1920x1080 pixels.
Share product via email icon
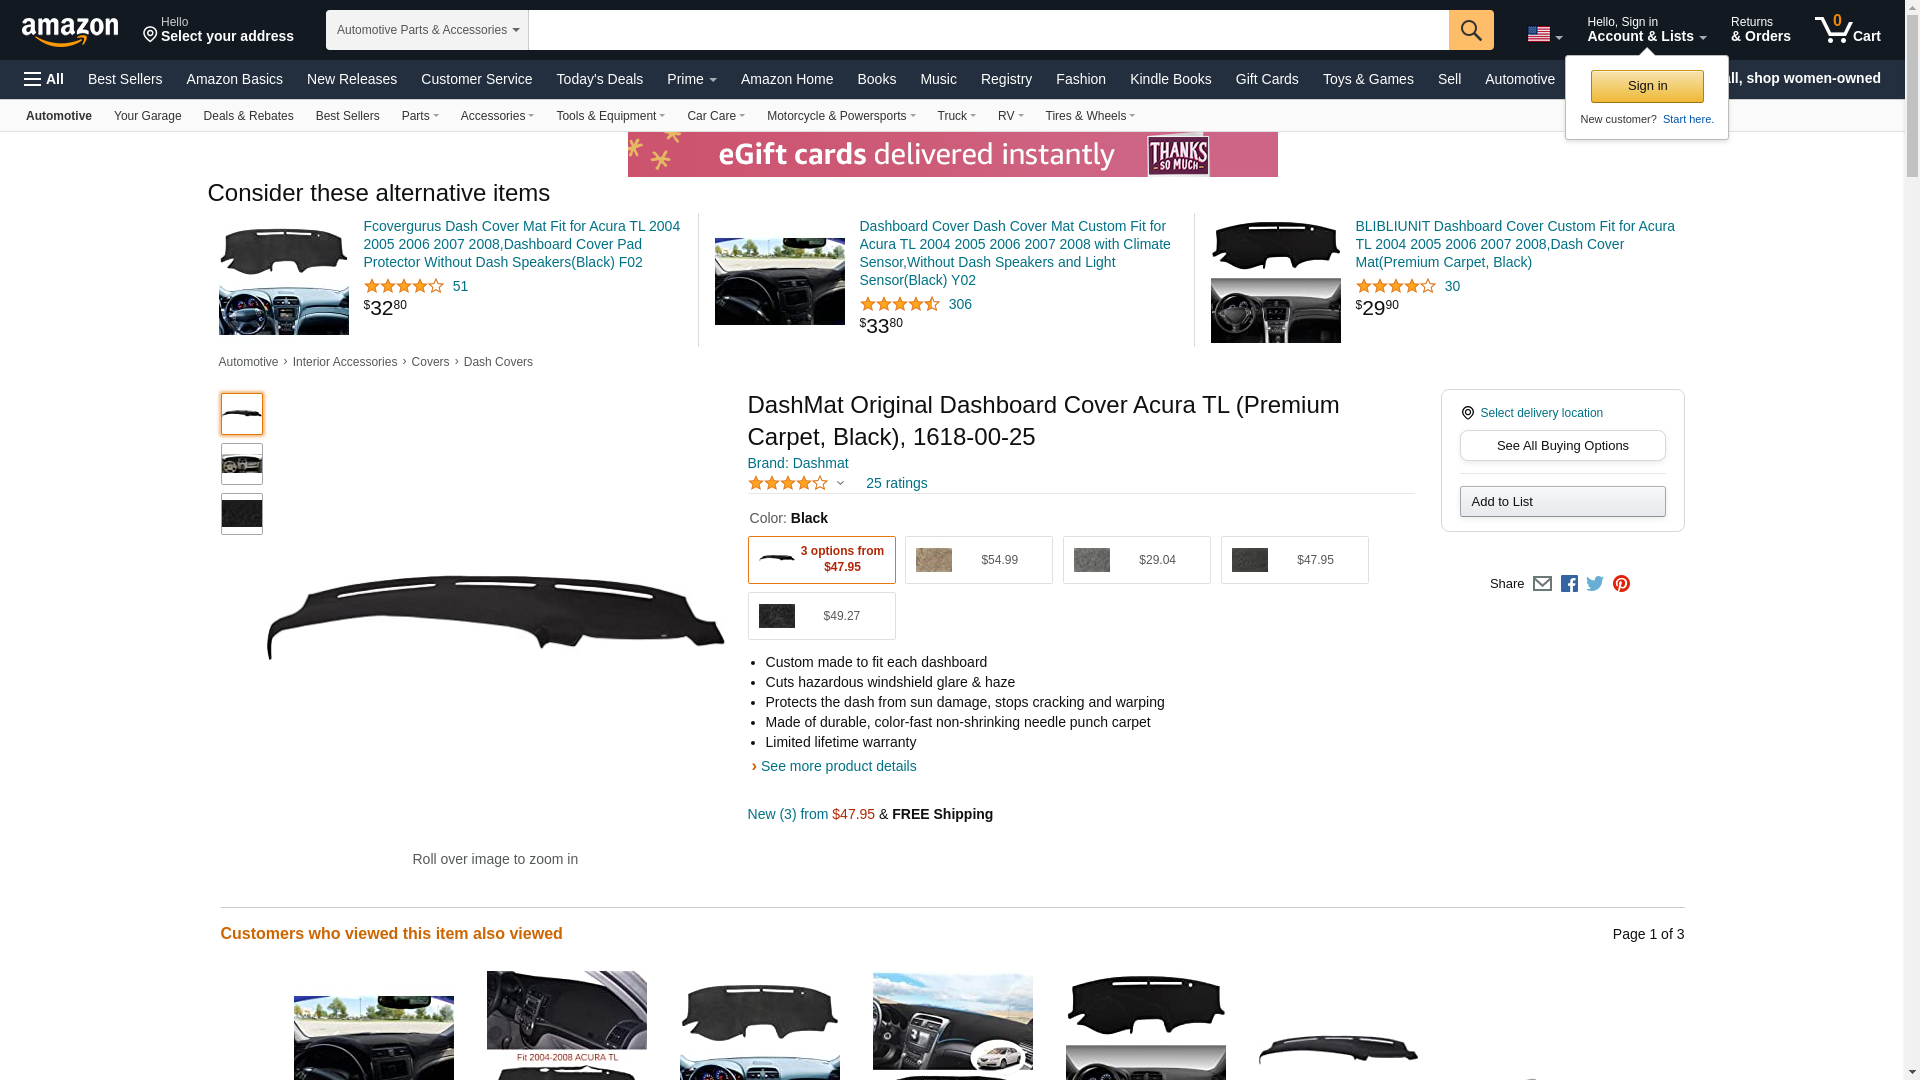(1542, 584)
